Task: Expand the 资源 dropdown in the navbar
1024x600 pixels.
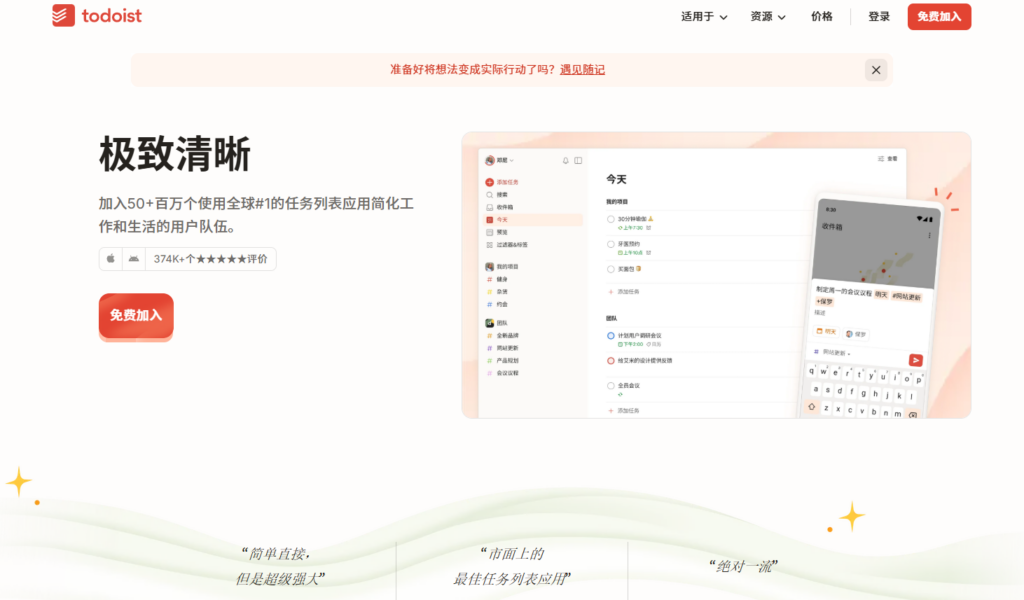Action: 765,16
